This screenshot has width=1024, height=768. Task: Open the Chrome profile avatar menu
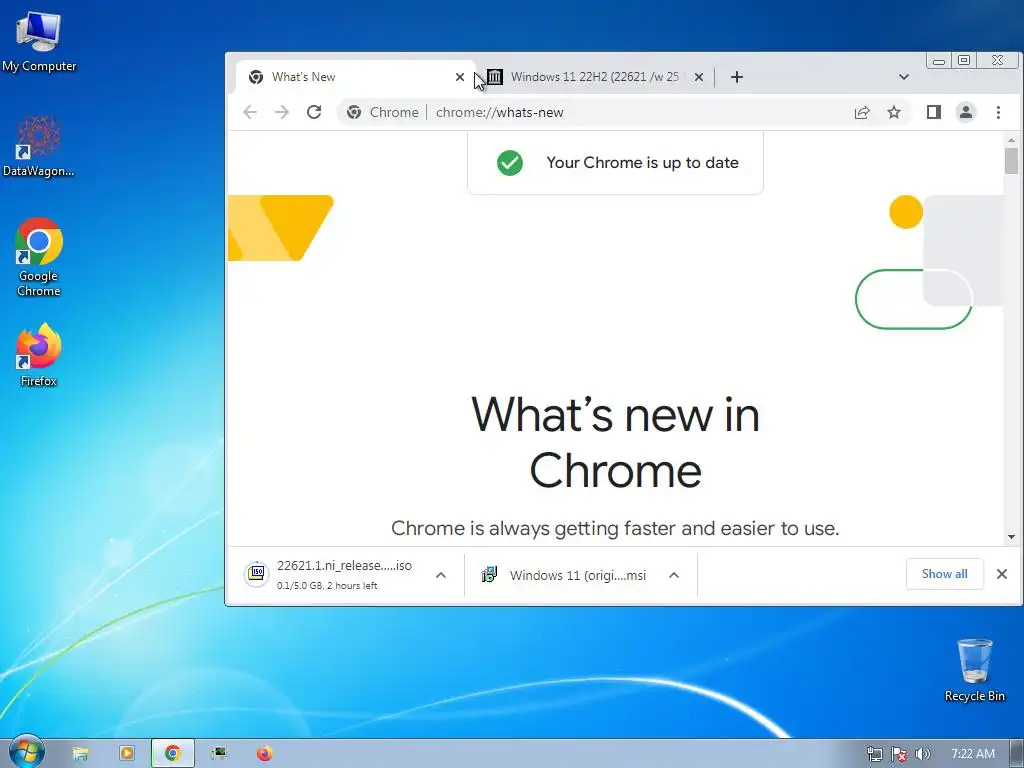(x=966, y=112)
